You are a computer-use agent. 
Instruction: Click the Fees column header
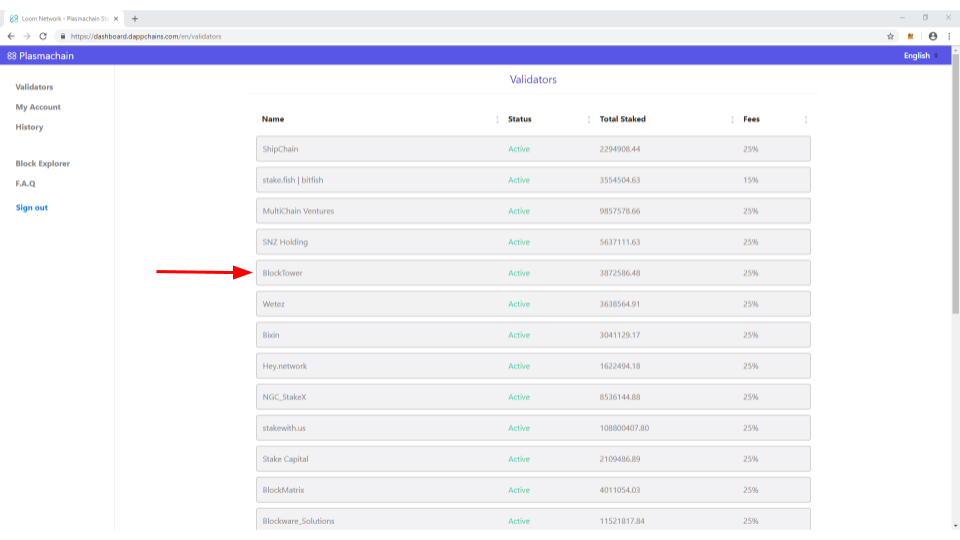click(751, 119)
